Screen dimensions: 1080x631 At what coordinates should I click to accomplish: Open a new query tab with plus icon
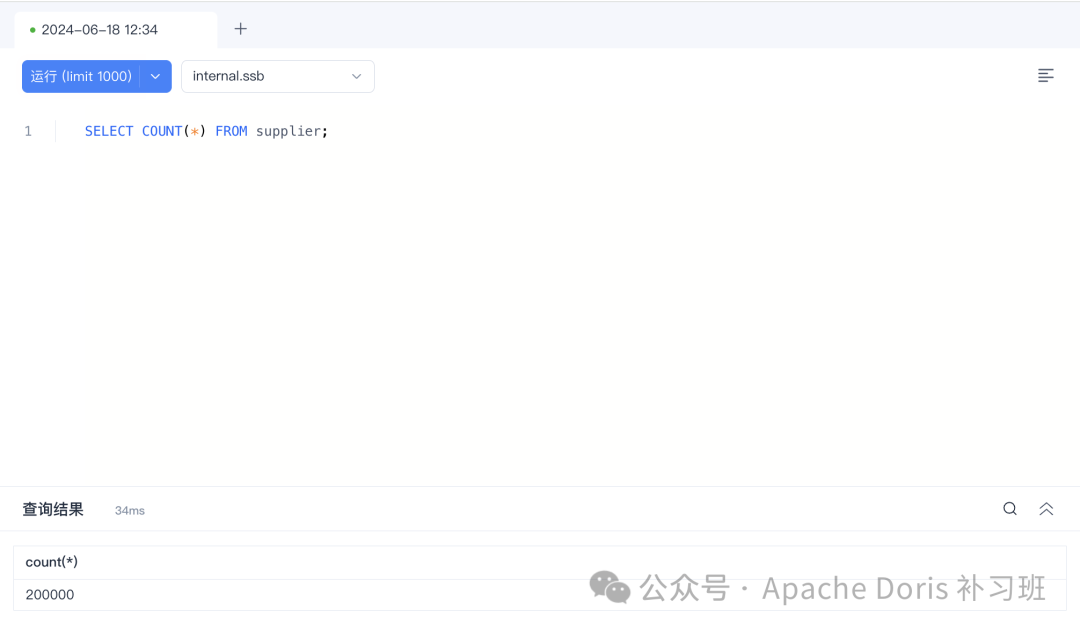240,29
